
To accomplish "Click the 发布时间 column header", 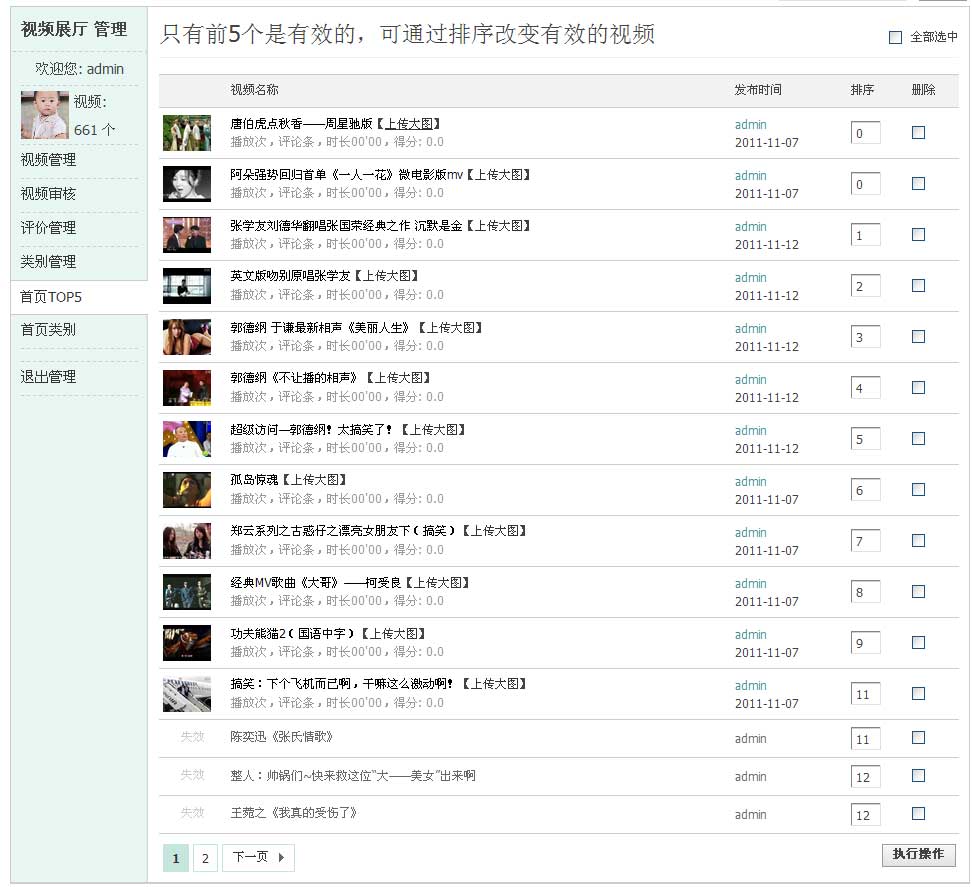I will point(758,90).
